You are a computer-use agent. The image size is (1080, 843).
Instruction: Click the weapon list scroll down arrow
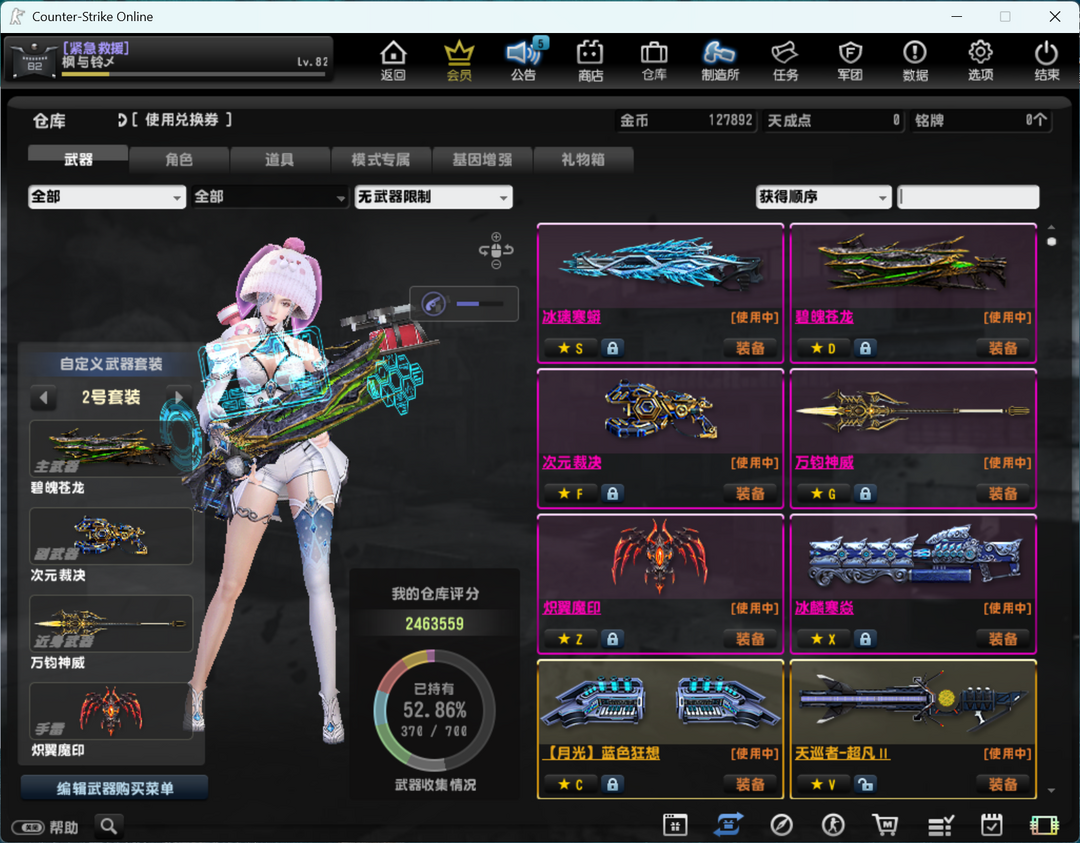pos(1051,791)
